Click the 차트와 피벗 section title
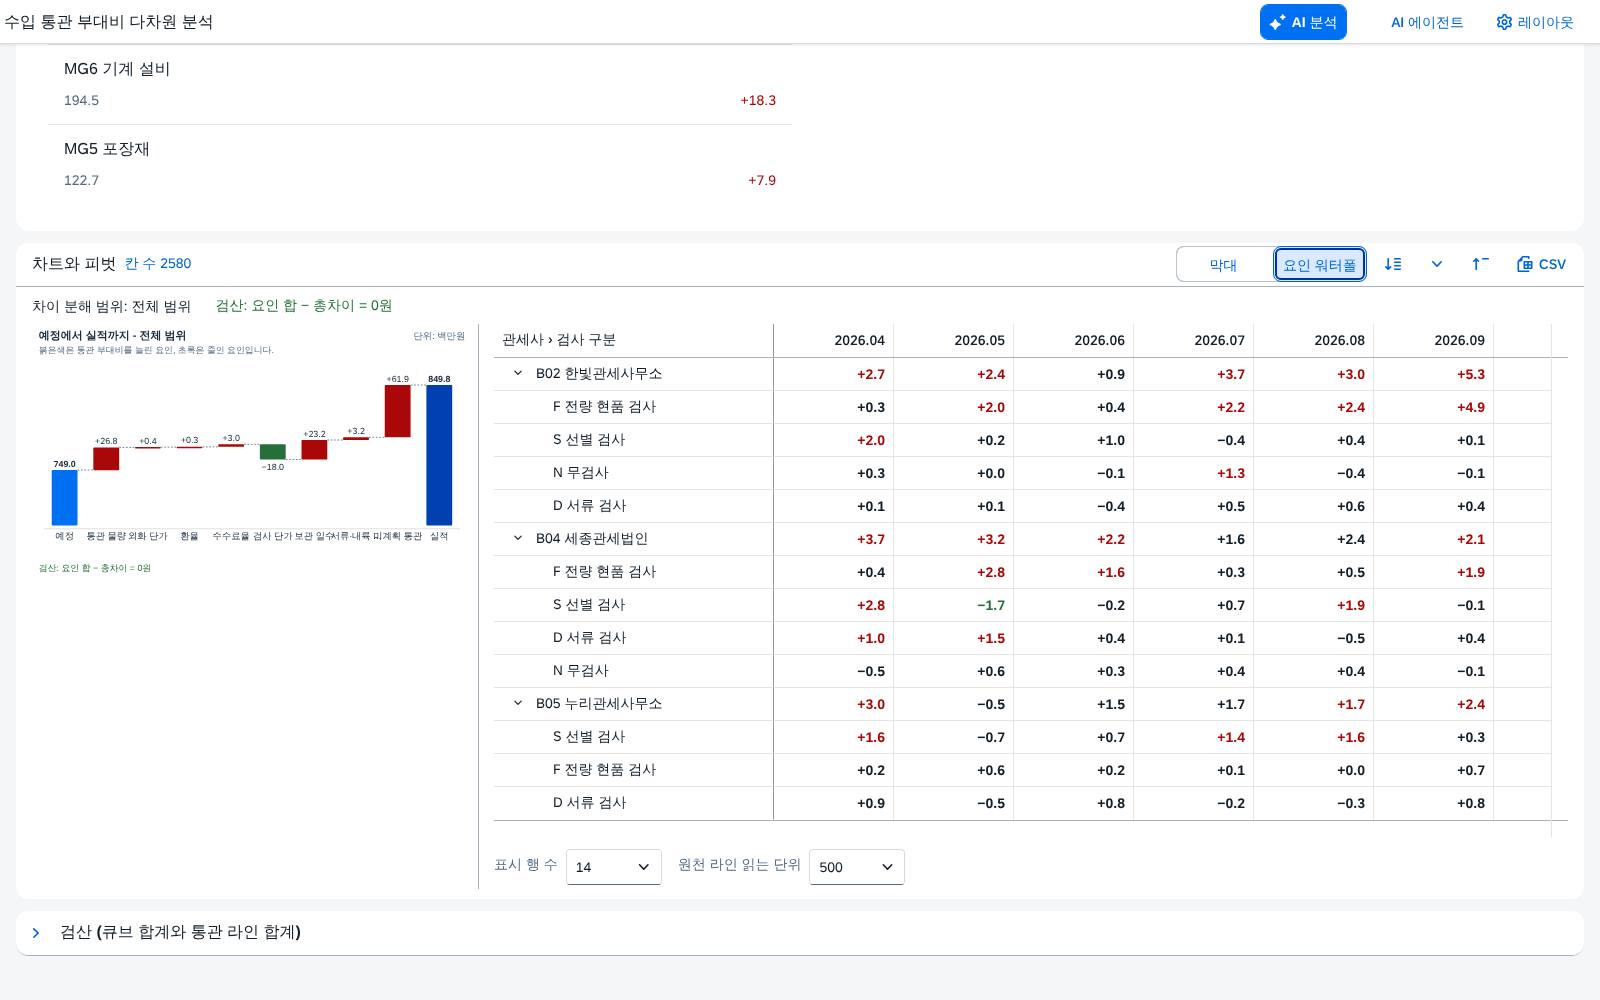The height and width of the screenshot is (1000, 1600). 74,263
